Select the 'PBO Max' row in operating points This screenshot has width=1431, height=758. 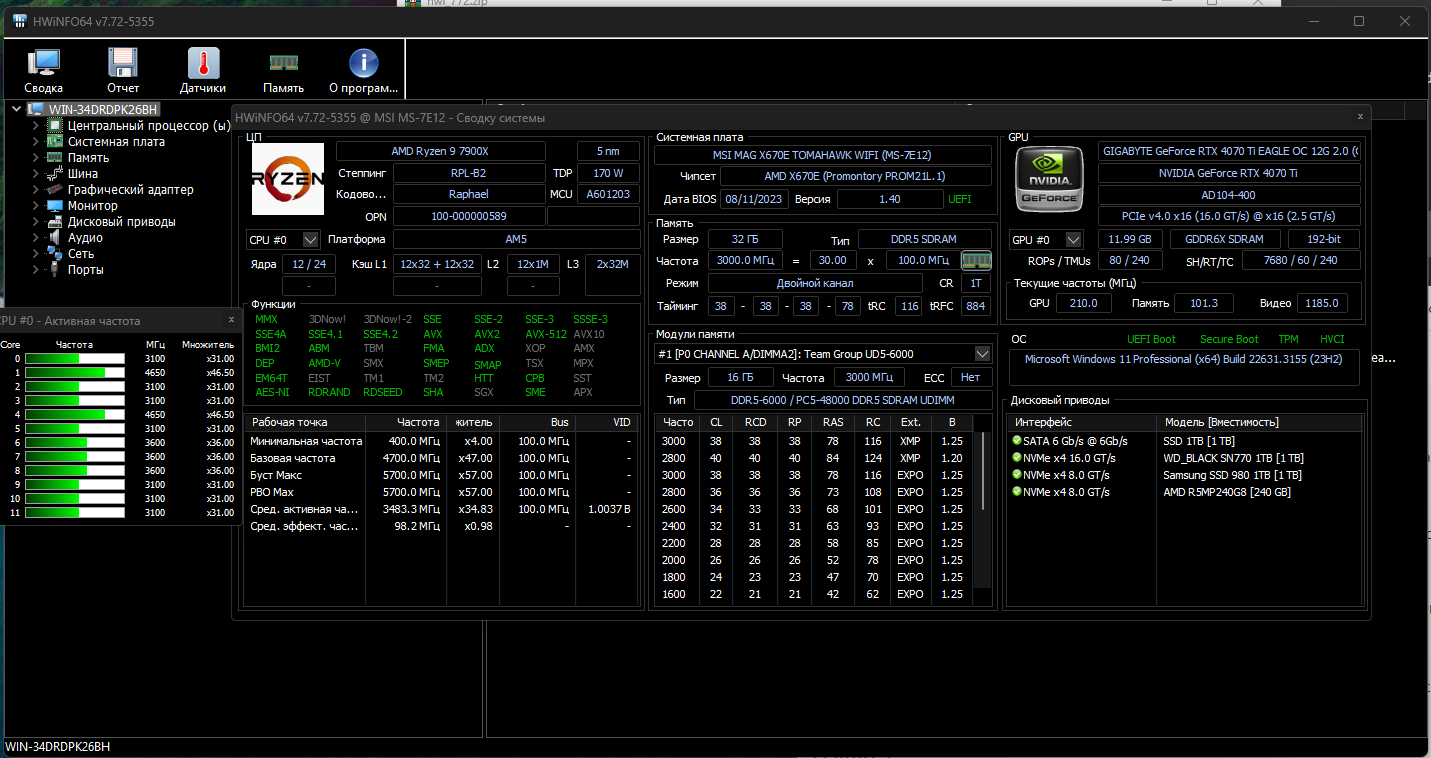pyautogui.click(x=441, y=492)
